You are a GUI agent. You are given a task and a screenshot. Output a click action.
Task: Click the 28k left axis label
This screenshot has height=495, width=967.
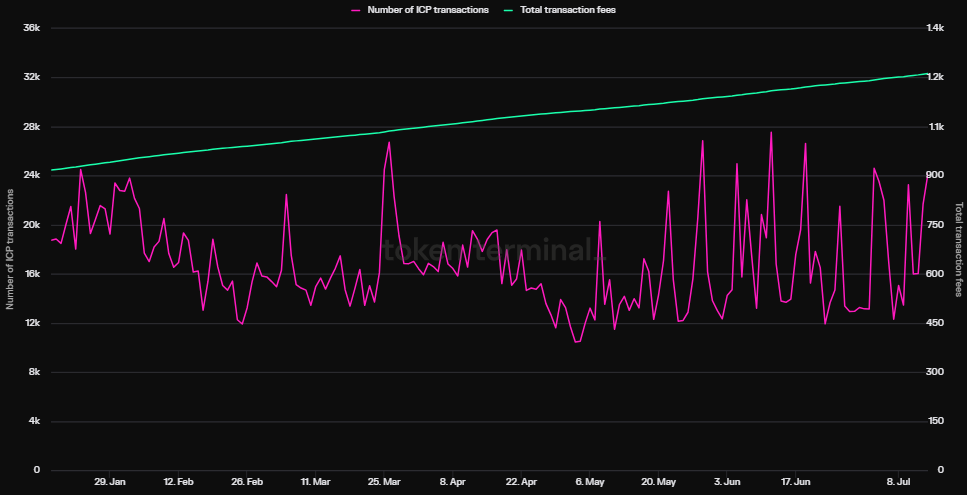coord(31,127)
